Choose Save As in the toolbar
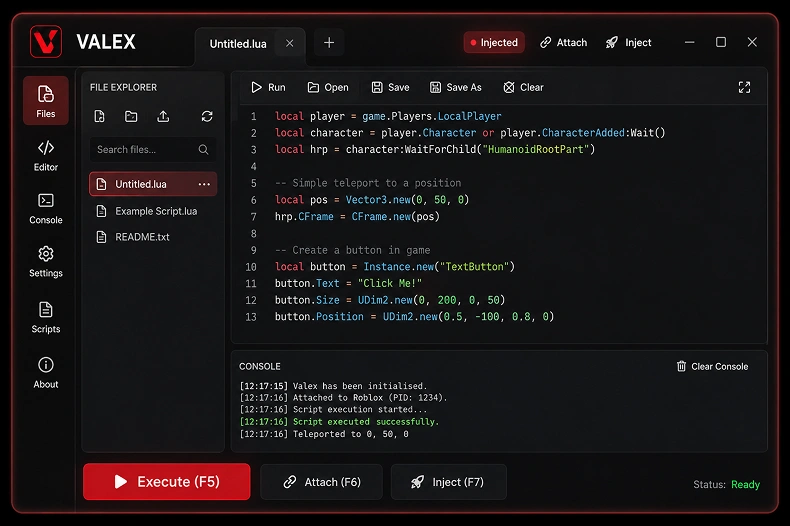 456,88
